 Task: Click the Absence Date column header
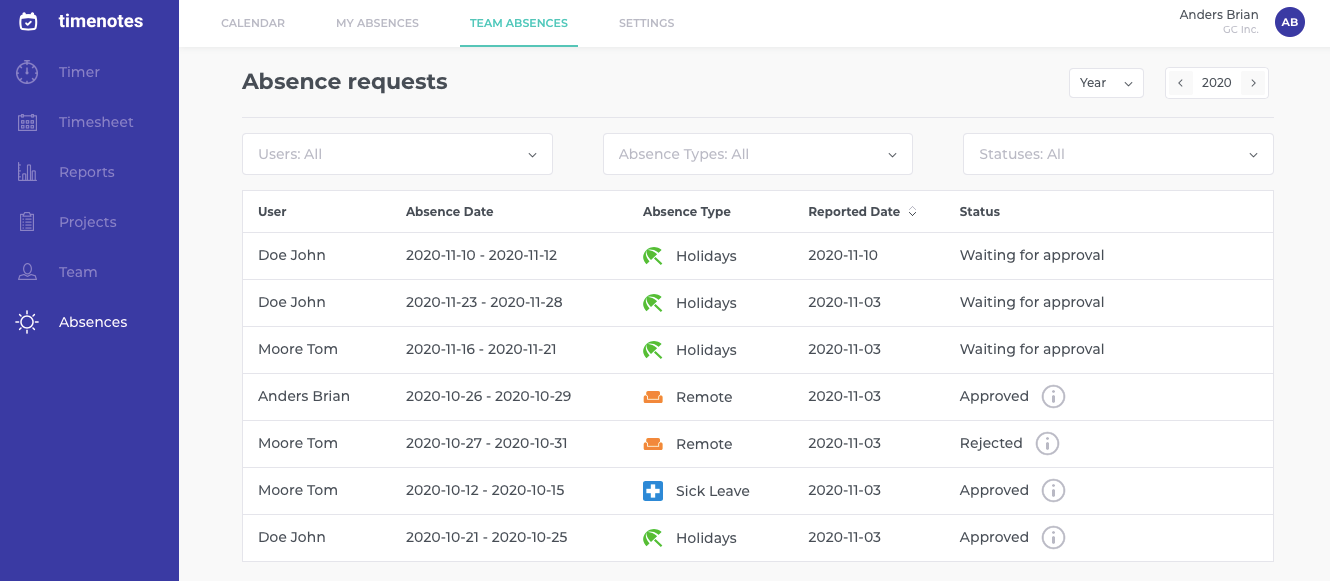pyautogui.click(x=450, y=212)
